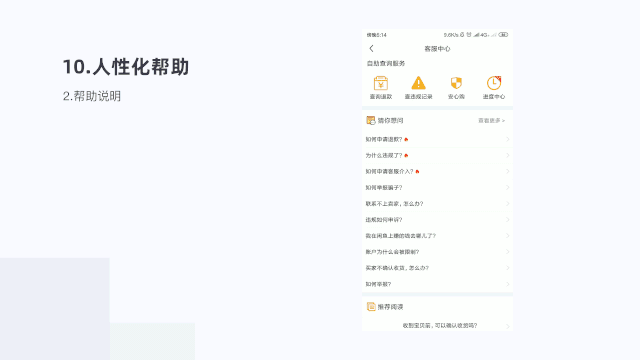Click the time display in the phone status bar
Viewport: 640px width, 360px height.
pyautogui.click(x=376, y=35)
